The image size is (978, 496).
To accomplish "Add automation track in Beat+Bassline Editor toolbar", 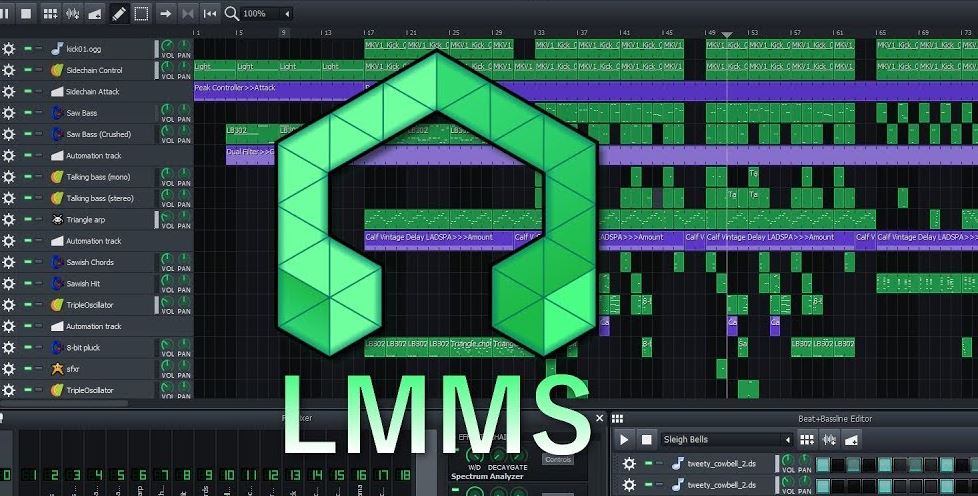I will pyautogui.click(x=851, y=440).
